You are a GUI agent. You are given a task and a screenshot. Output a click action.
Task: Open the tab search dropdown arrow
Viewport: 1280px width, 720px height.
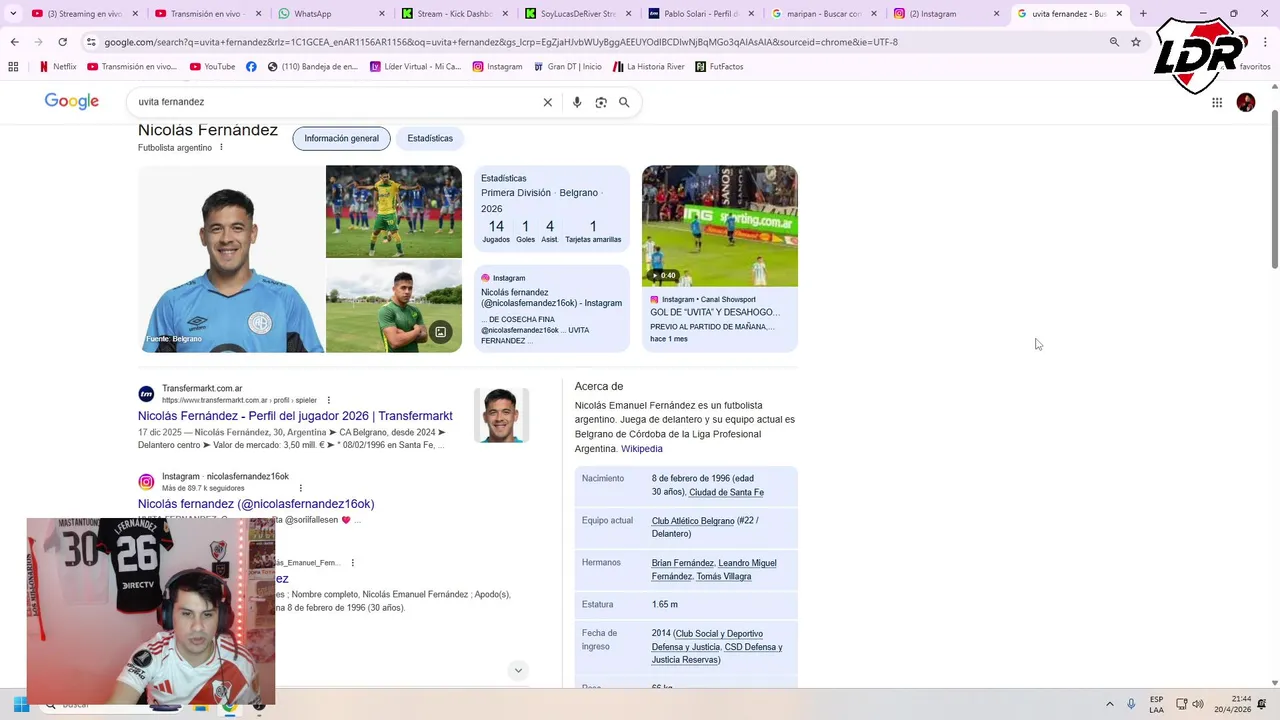[13, 14]
